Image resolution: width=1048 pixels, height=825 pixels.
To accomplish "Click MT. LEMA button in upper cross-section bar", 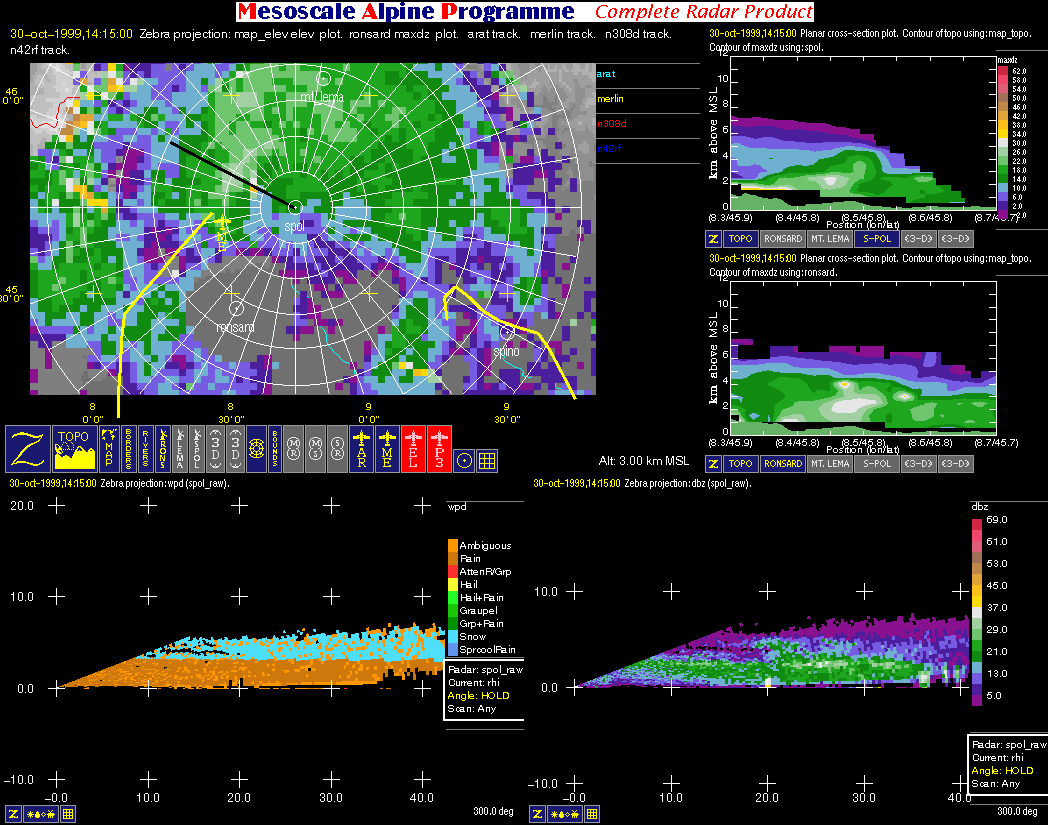I will pos(828,239).
